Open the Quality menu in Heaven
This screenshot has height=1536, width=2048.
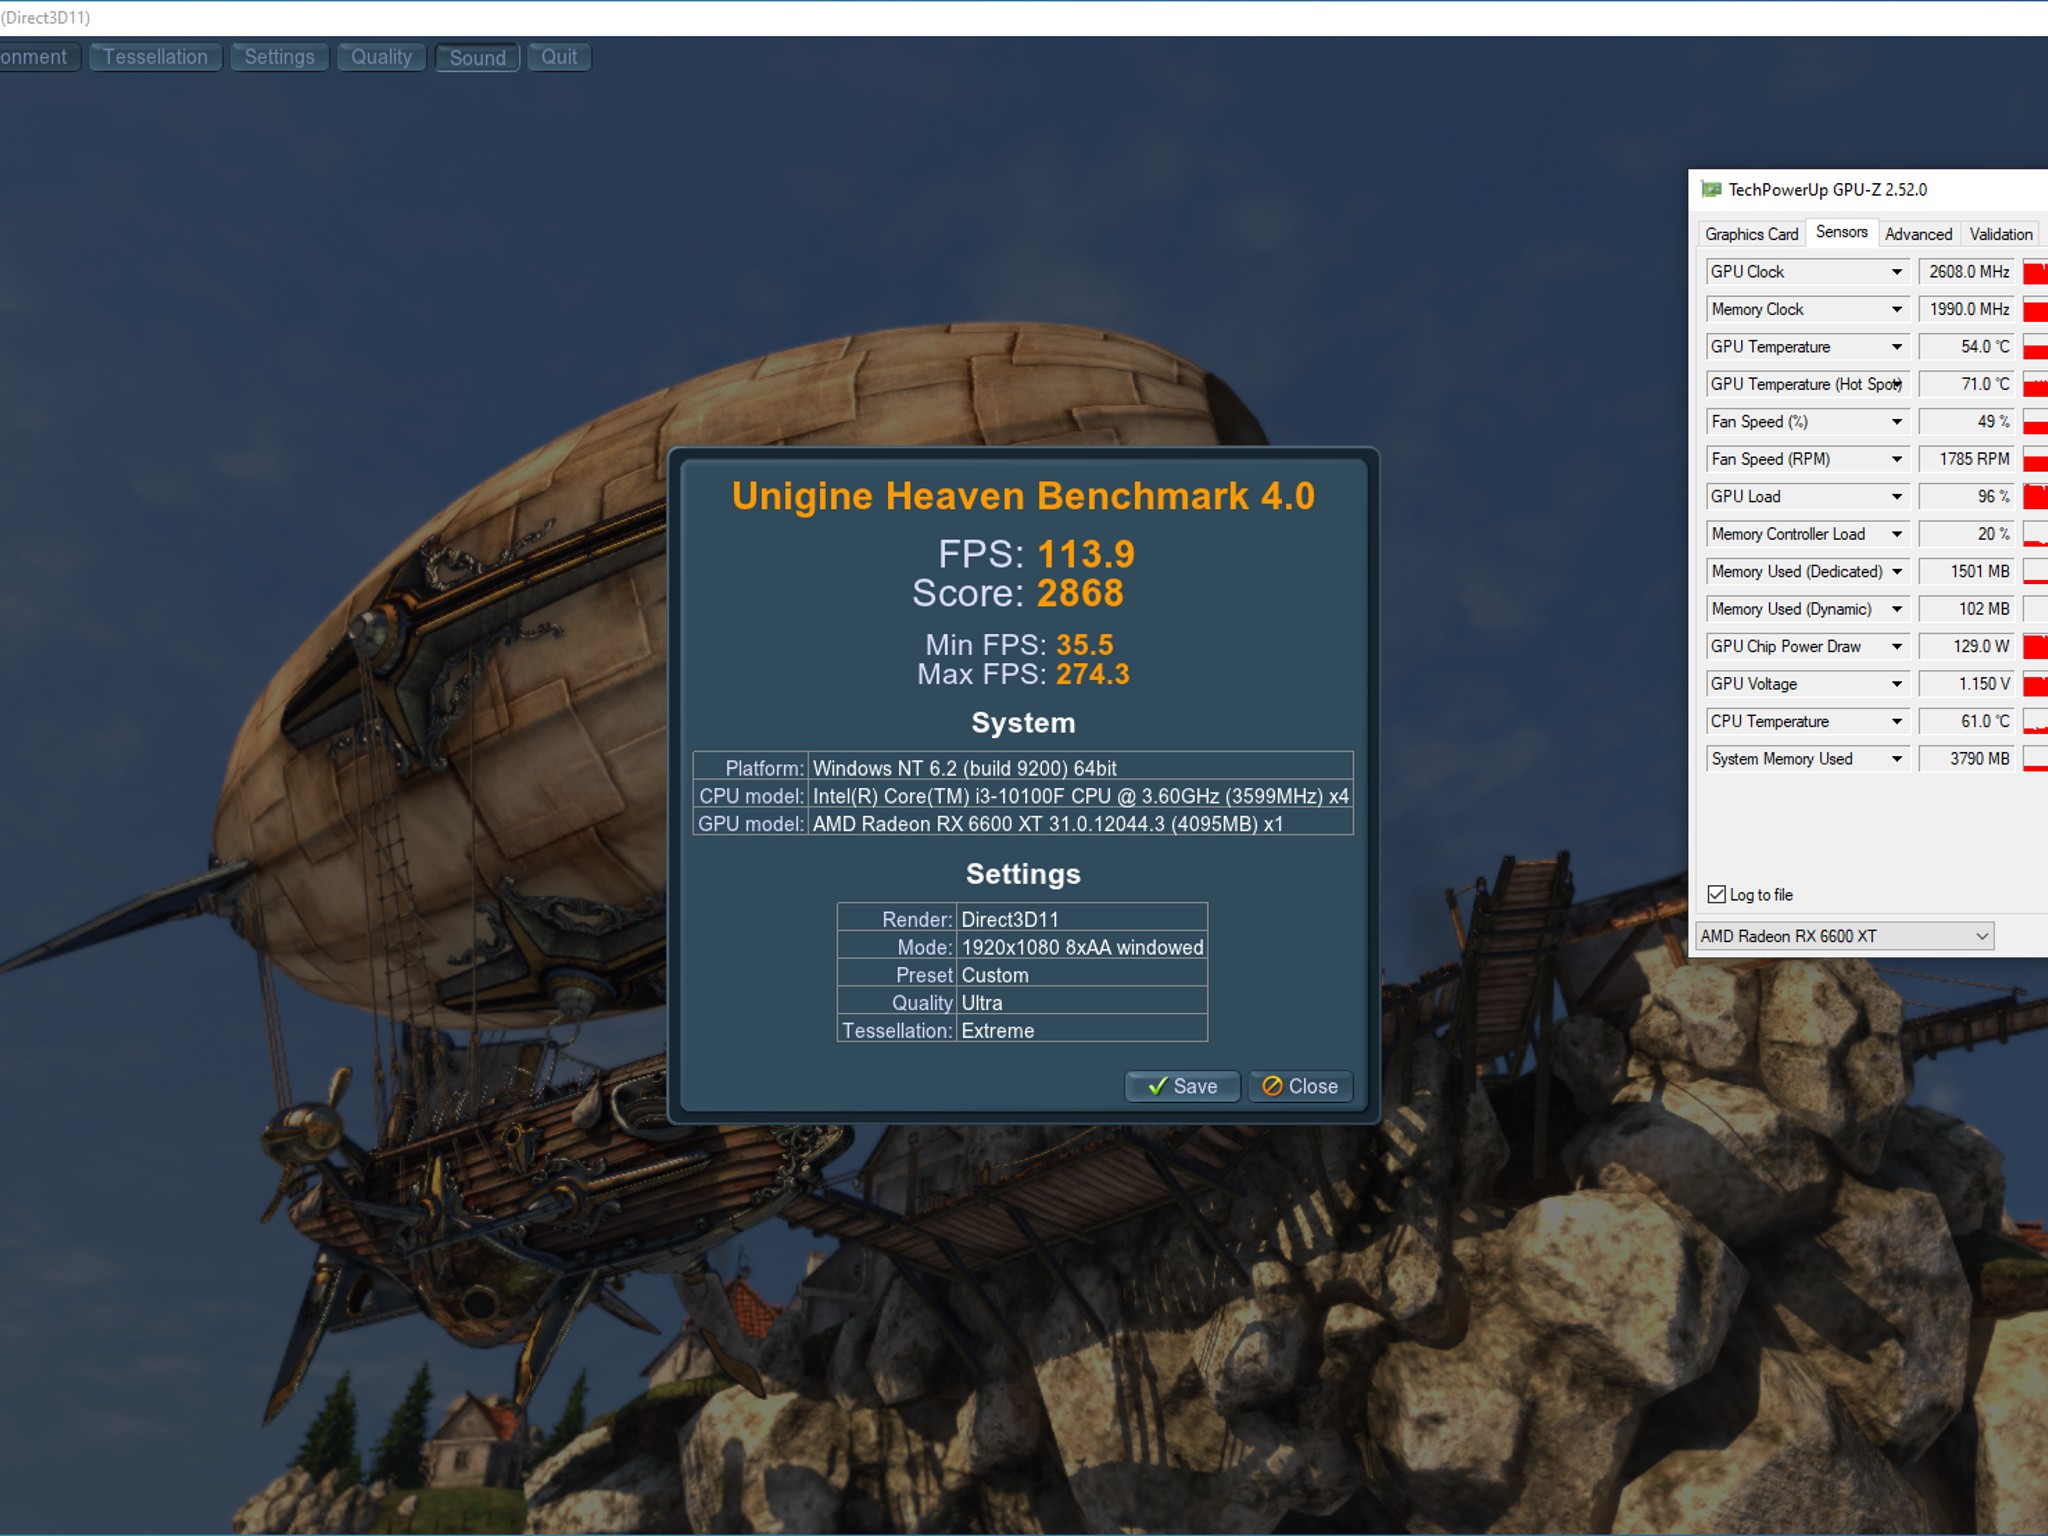[381, 57]
